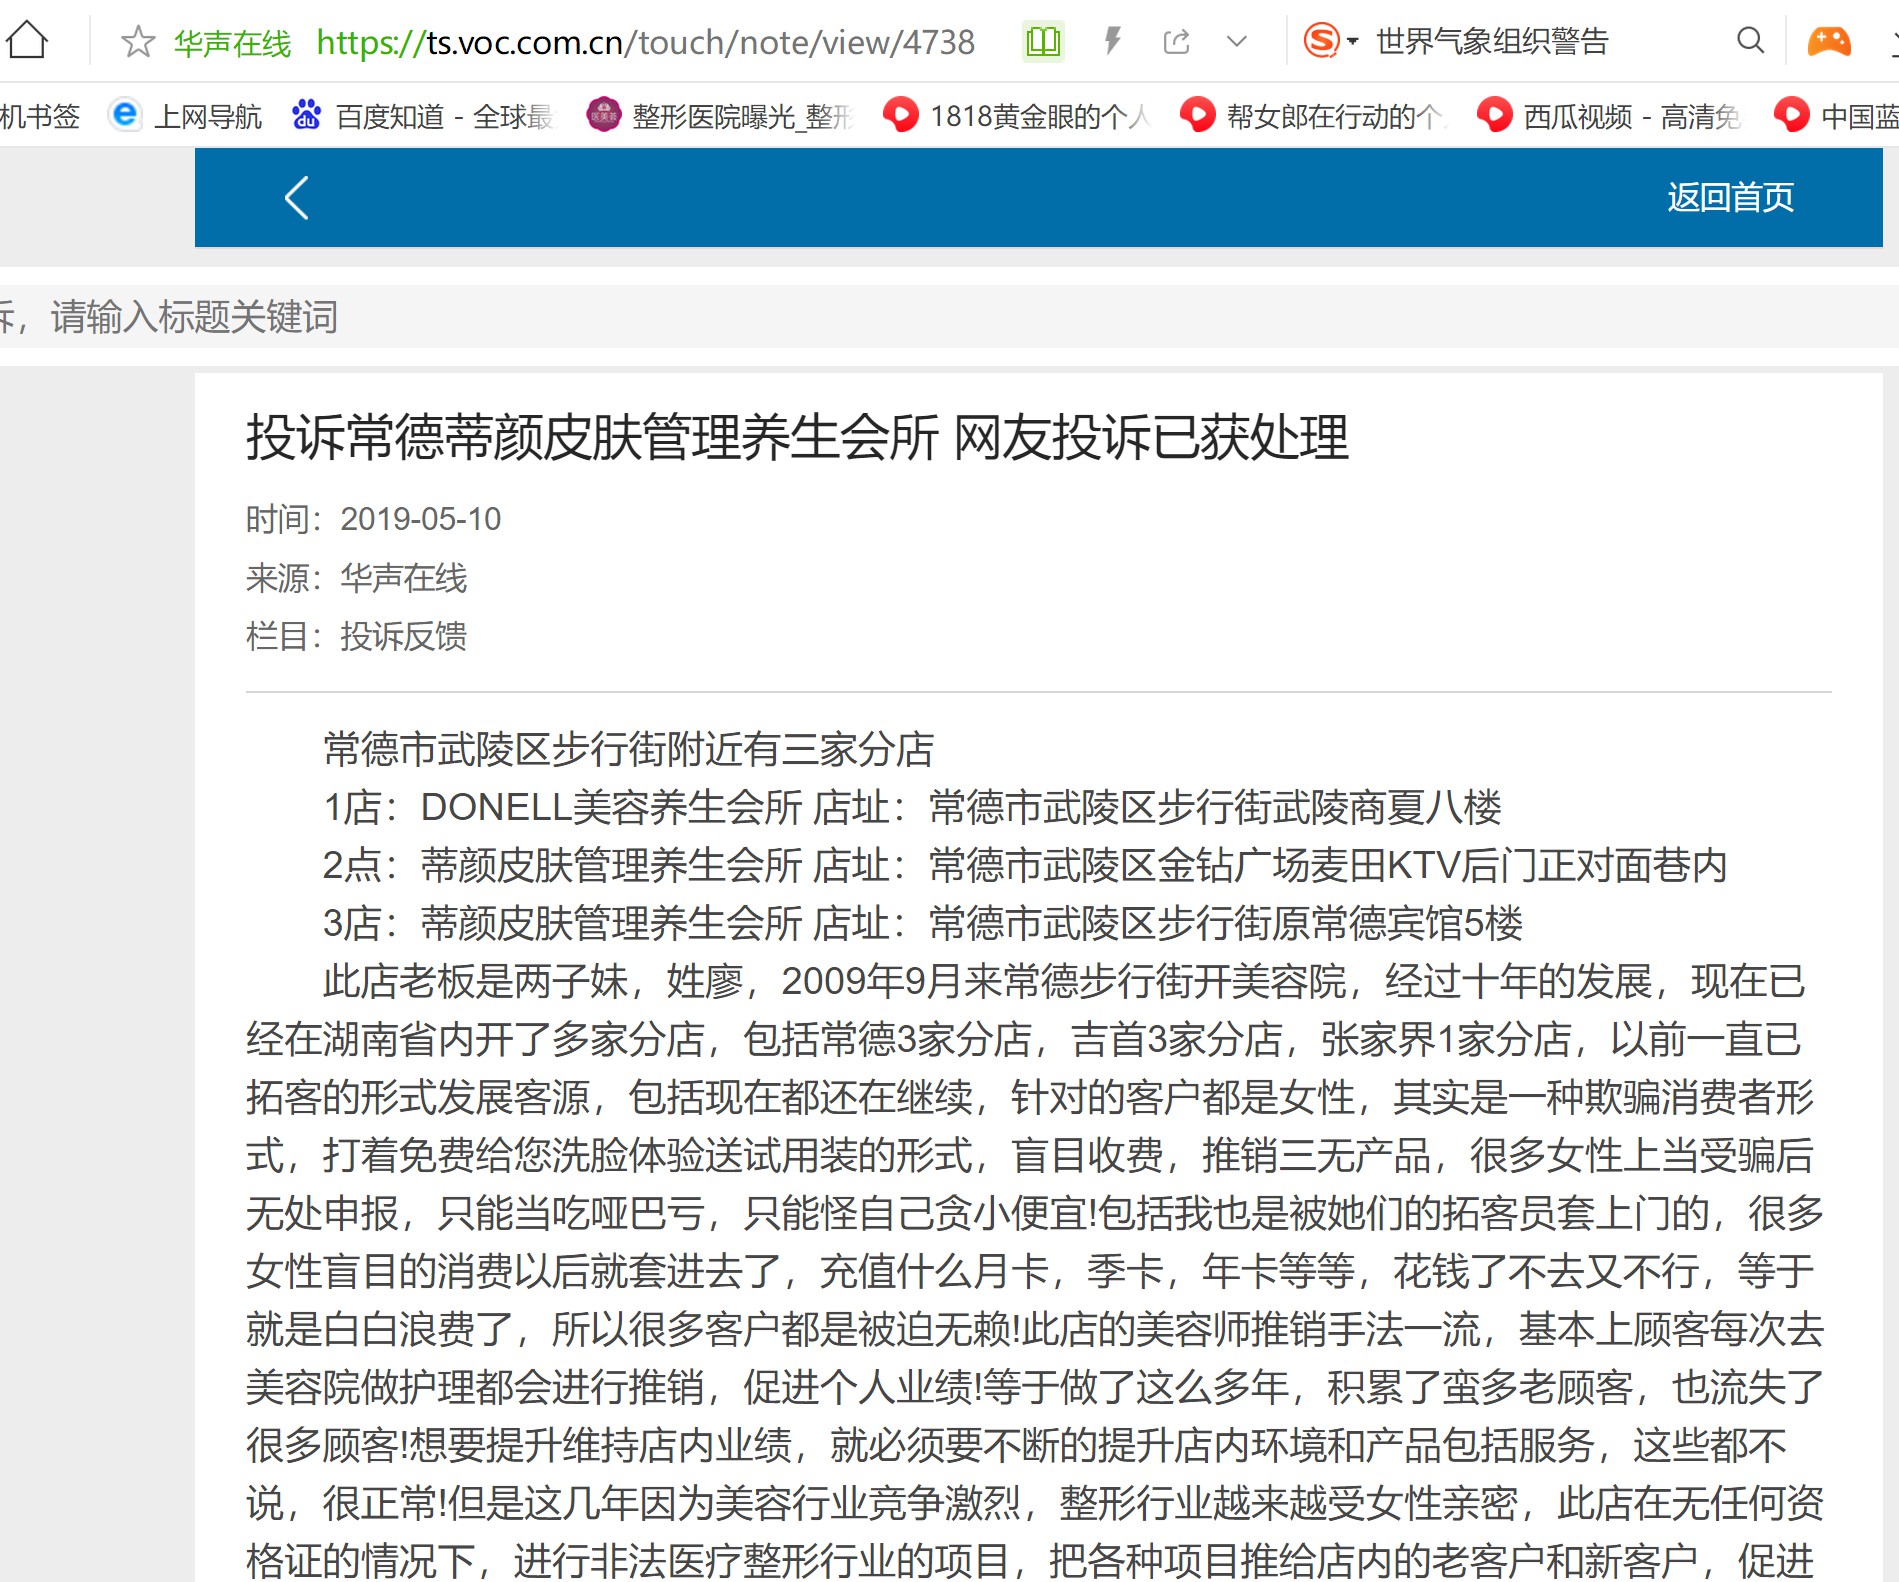Click the IE icon beside 上网导航
The height and width of the screenshot is (1582, 1899).
125,115
